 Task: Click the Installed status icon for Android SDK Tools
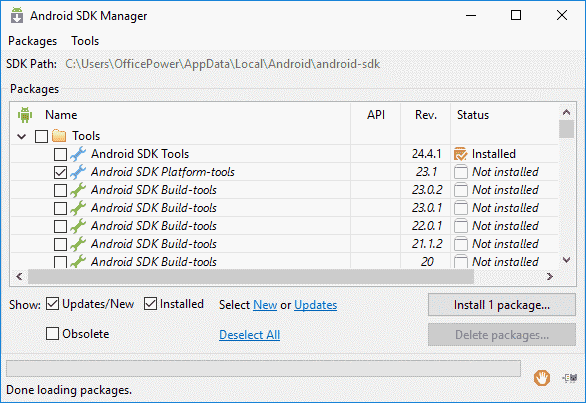[x=460, y=154]
